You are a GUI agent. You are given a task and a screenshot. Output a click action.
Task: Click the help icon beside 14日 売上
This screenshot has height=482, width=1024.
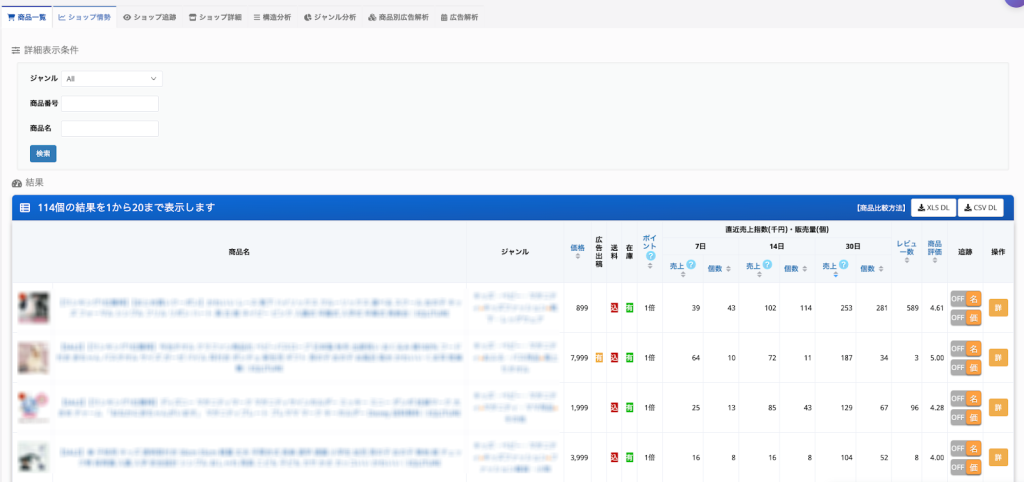pos(767,265)
